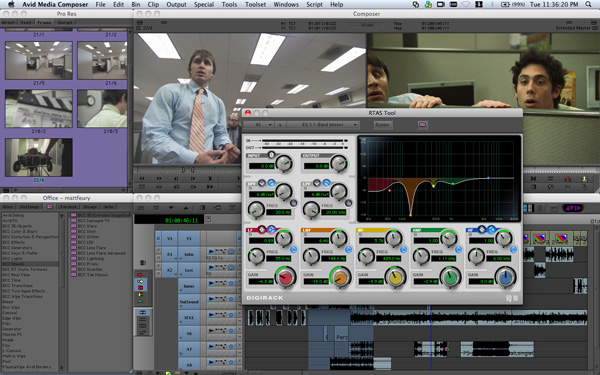Click the timeline timecode display
This screenshot has height=375, width=600.
coord(170,220)
